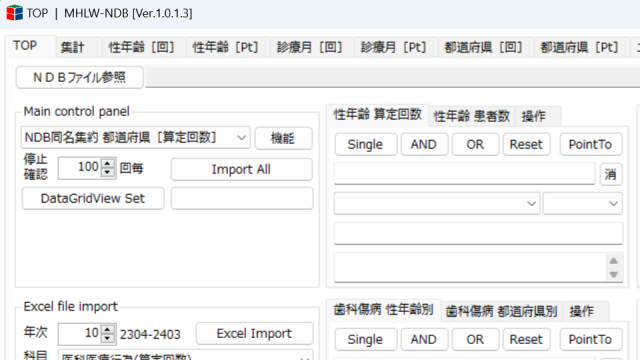Click the Import All button
This screenshot has width=640, height=360.
coord(242,169)
